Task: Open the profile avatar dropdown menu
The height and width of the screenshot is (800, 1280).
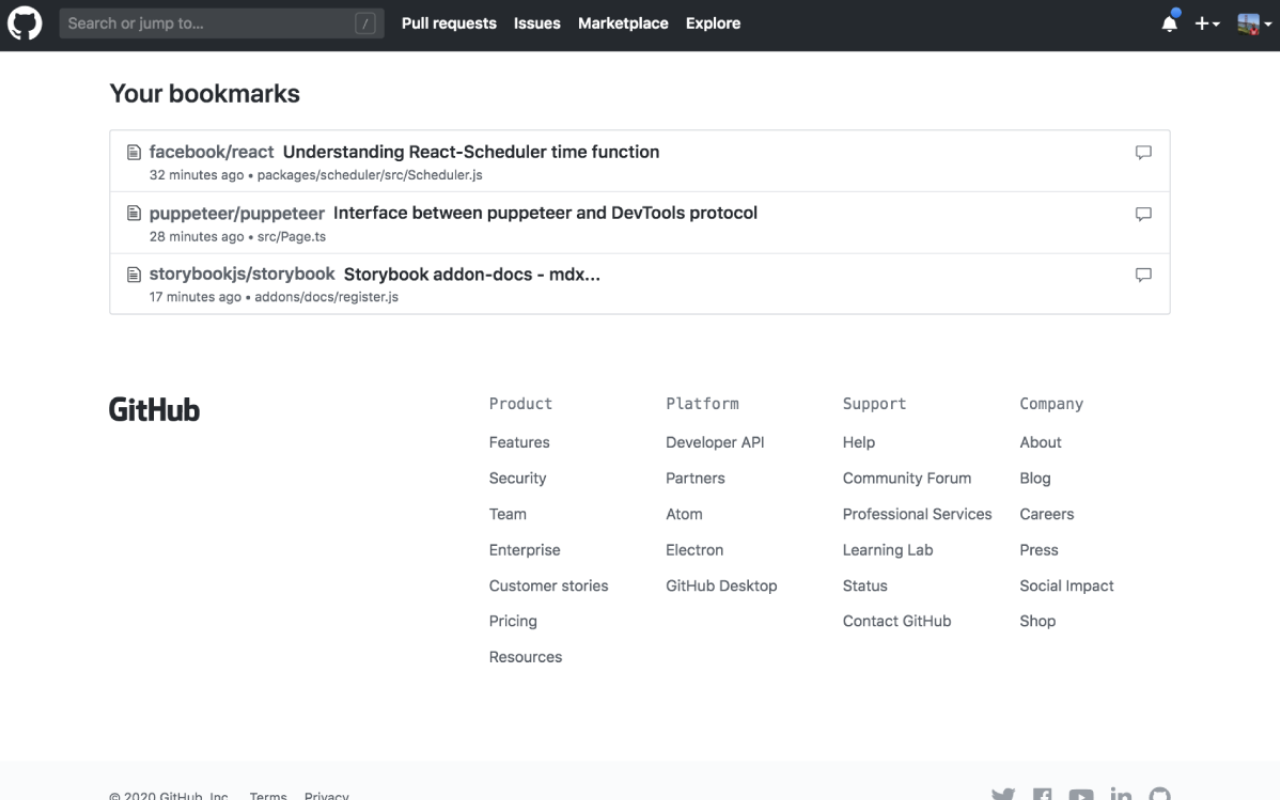Action: point(1250,23)
